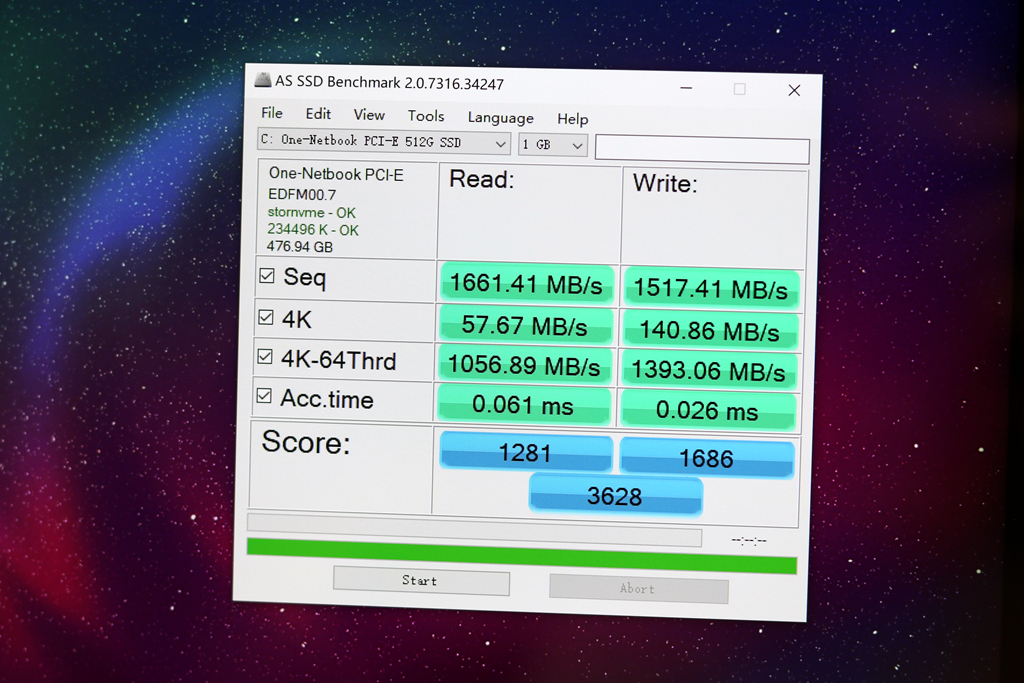1024x683 pixels.
Task: Click the empty text field beside size dropdown
Action: pyautogui.click(x=702, y=150)
